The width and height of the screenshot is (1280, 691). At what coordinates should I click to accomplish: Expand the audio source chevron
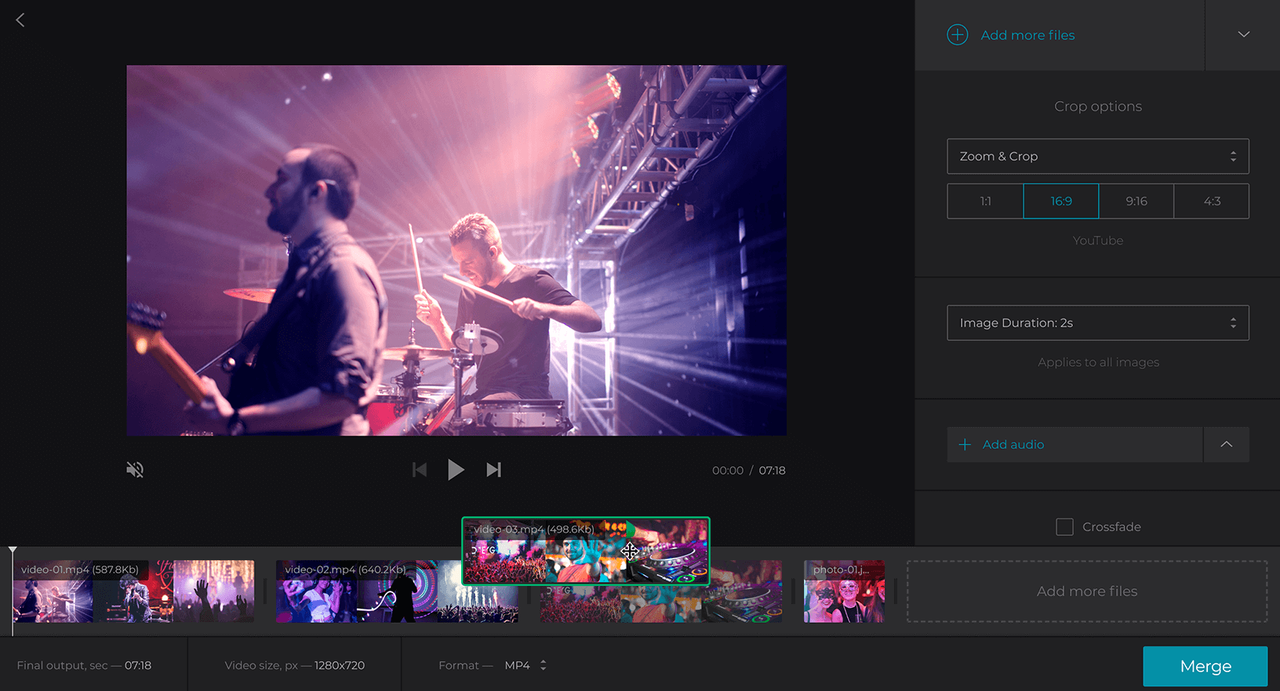point(1227,444)
